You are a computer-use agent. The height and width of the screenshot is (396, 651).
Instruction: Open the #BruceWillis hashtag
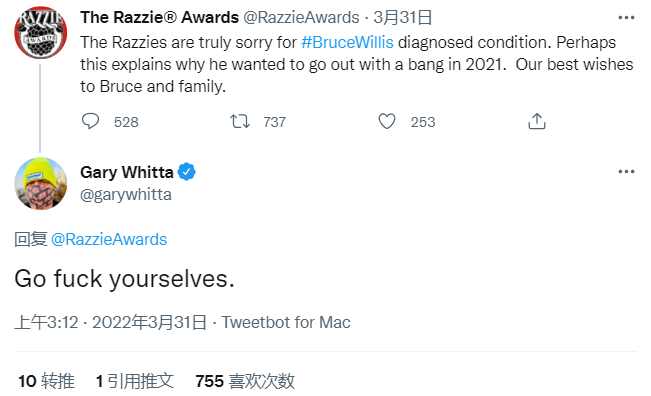pos(347,42)
